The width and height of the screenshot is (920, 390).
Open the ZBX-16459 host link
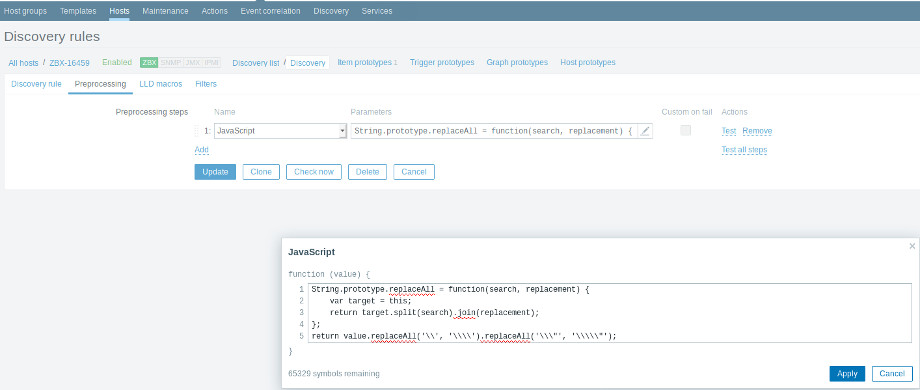pos(70,63)
